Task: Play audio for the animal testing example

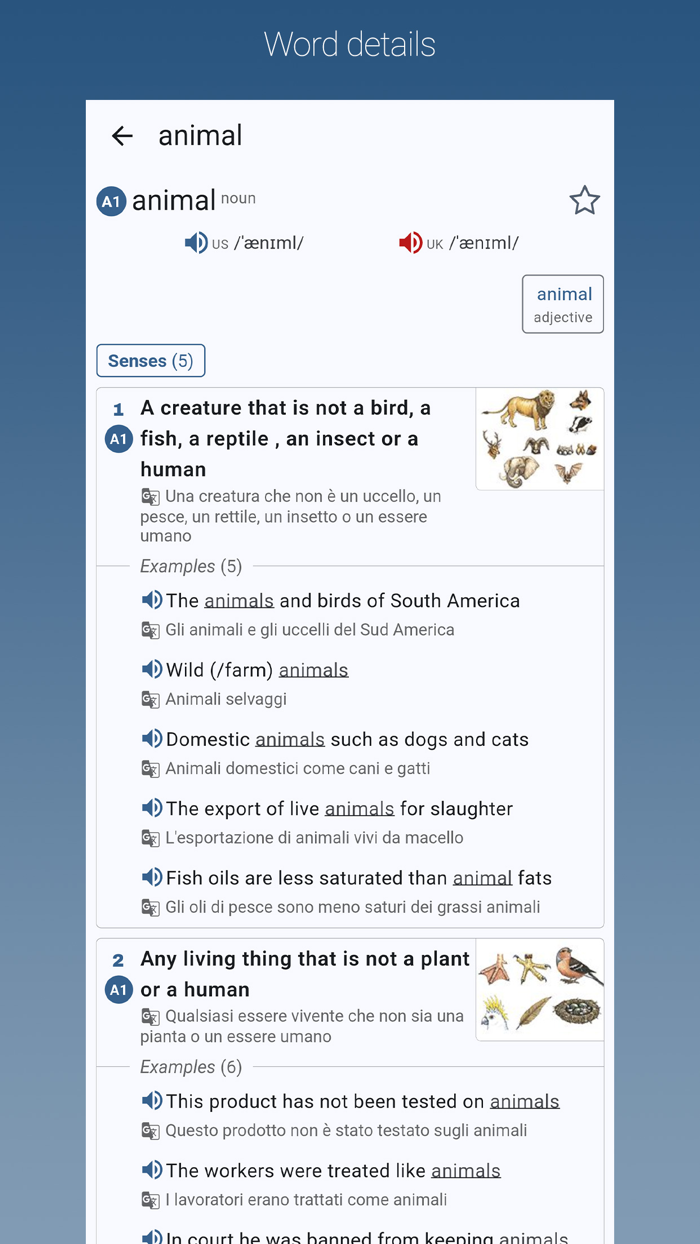Action: [x=152, y=1100]
